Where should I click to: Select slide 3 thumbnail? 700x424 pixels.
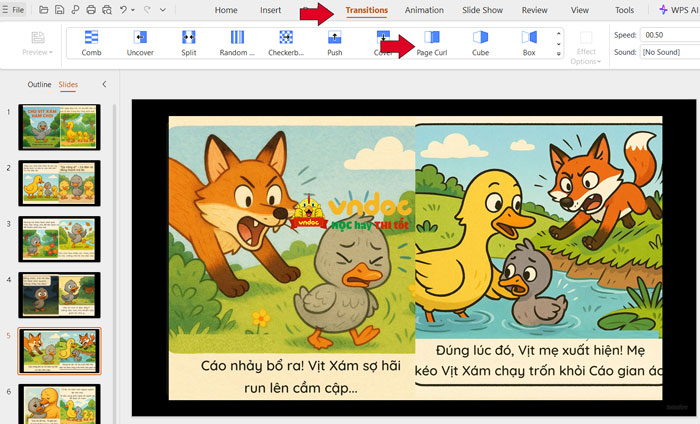[59, 238]
